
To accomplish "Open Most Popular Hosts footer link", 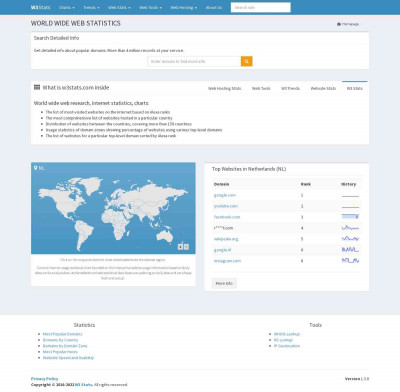I will (60, 352).
